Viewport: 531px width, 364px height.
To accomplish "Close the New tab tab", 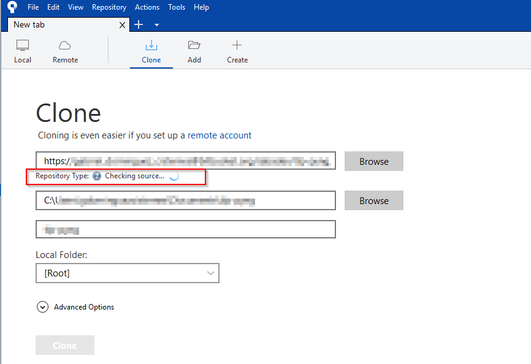I will [x=122, y=25].
